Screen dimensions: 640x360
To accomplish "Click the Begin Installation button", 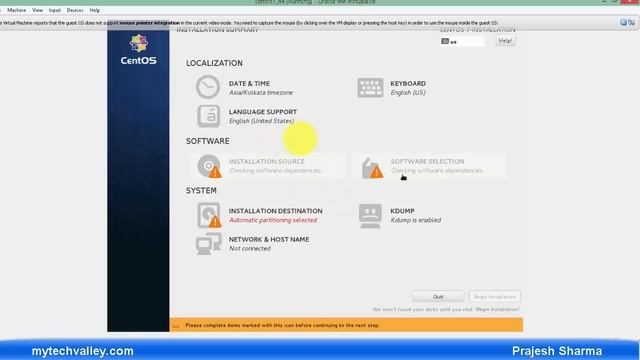I will coord(495,297).
